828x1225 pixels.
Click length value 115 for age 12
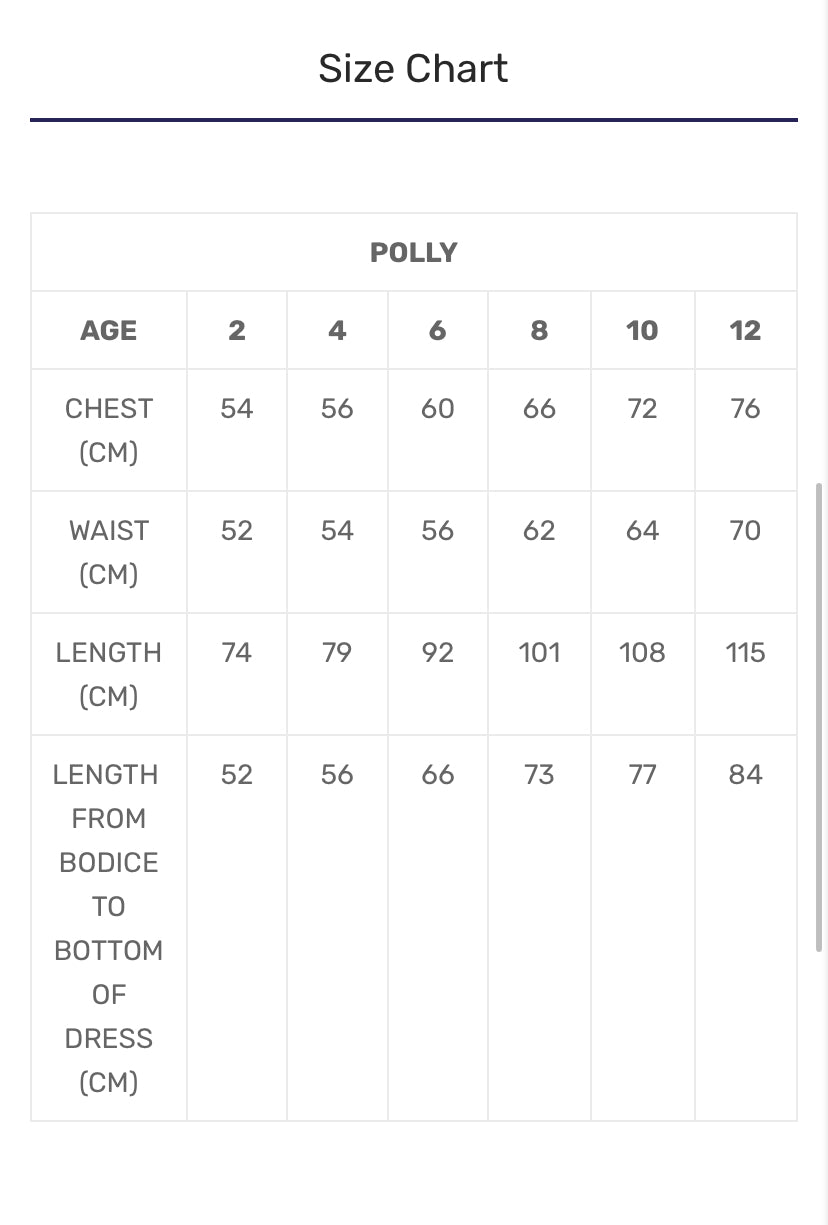[745, 653]
